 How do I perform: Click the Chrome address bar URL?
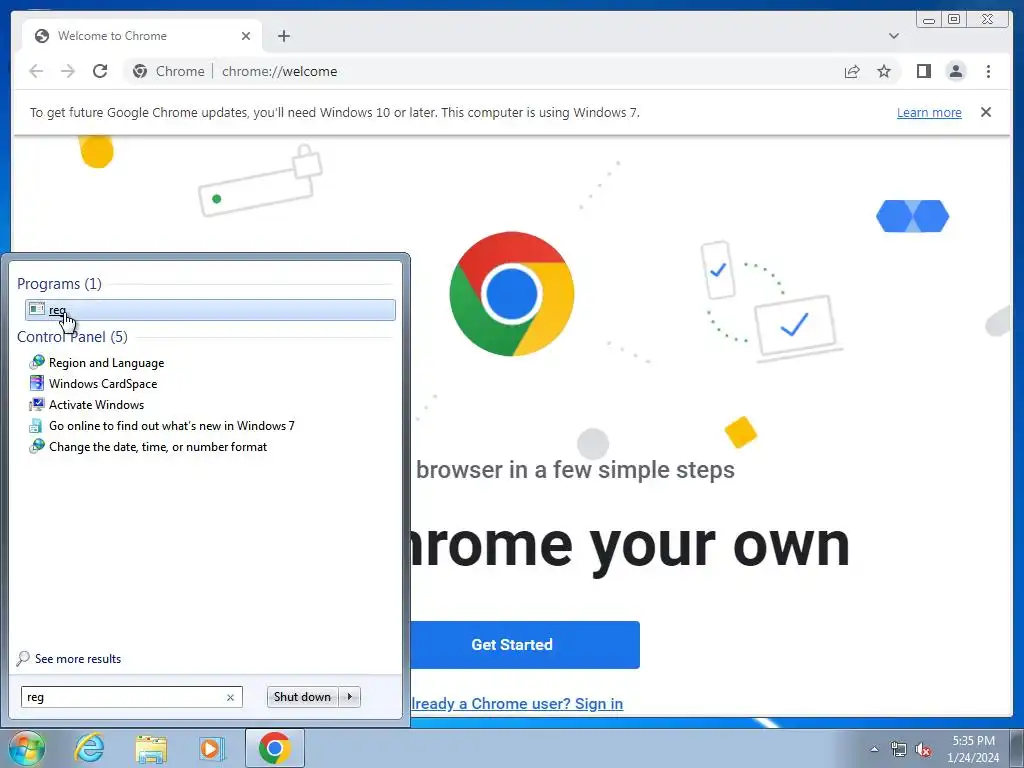click(x=280, y=71)
